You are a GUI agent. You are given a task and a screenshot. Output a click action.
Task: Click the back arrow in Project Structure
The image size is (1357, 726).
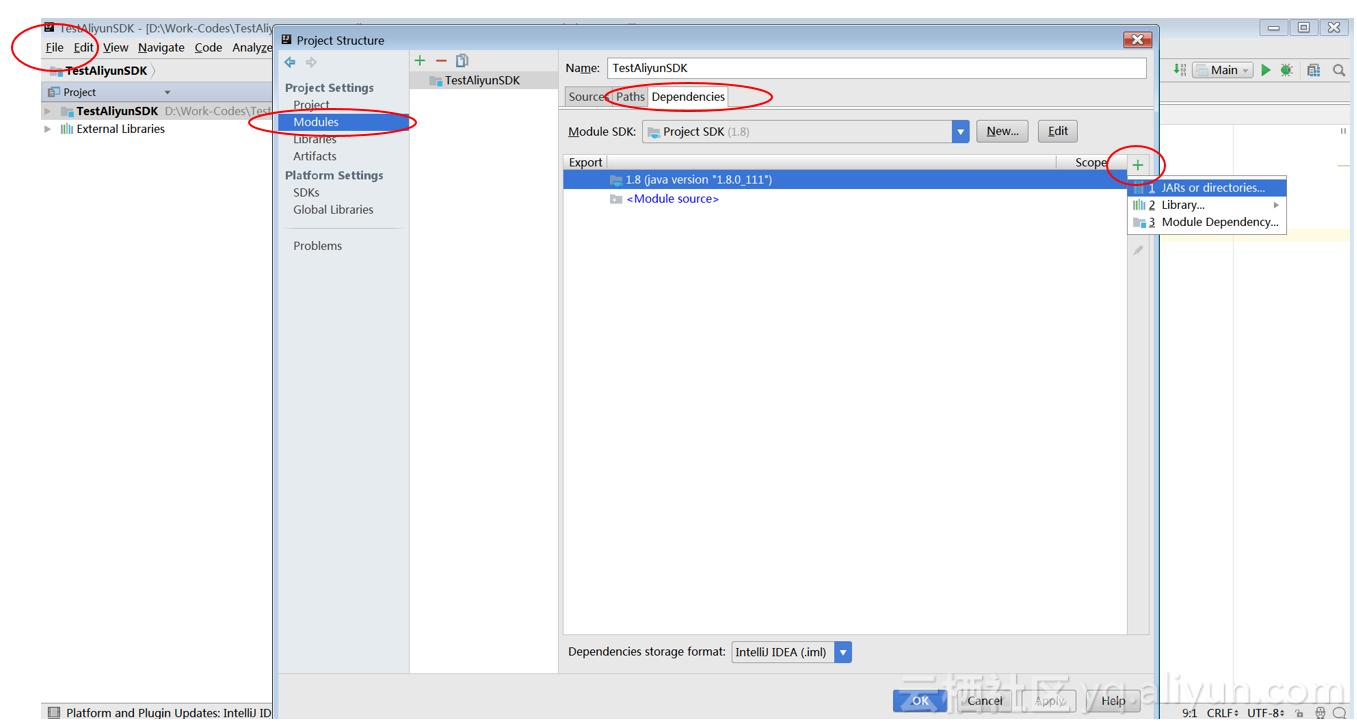click(x=290, y=62)
